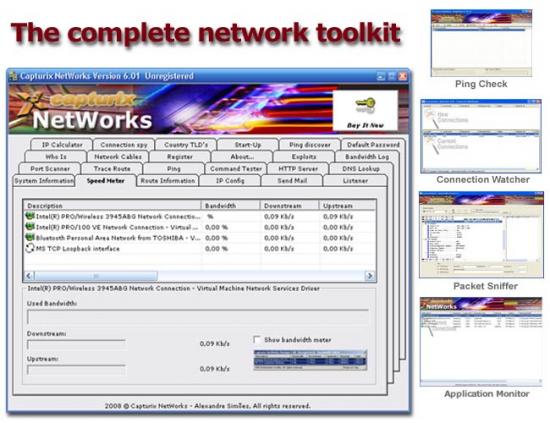The image size is (550, 423).
Task: Open the Port Scanner tab
Action: (50, 168)
